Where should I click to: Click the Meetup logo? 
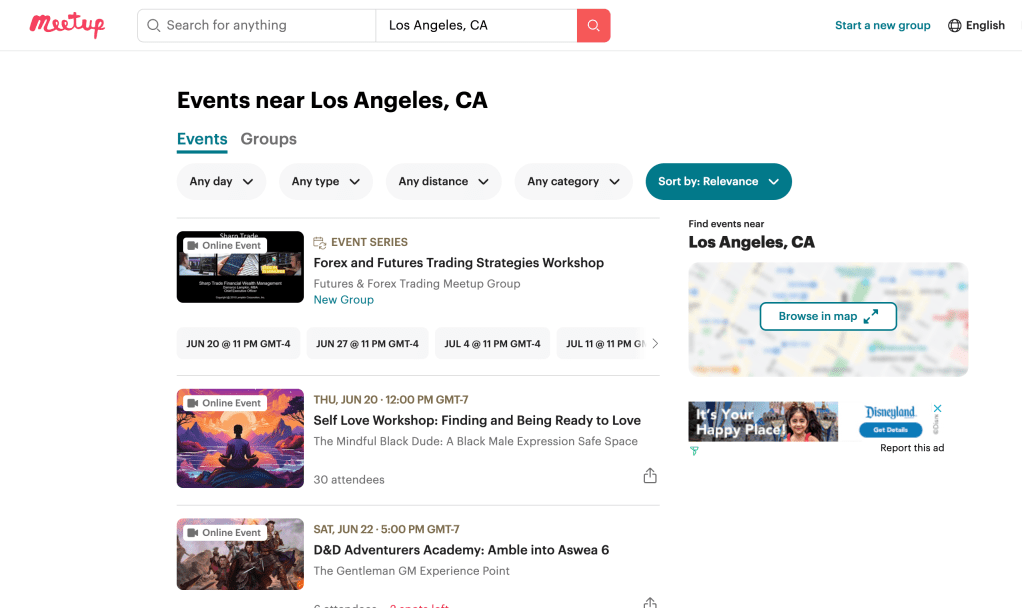coord(67,25)
